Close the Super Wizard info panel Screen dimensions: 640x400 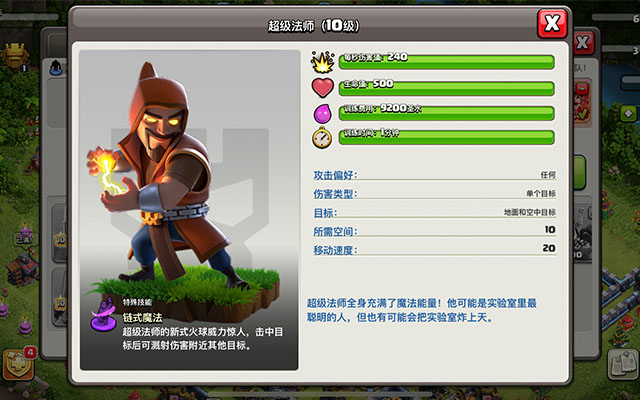pos(552,24)
